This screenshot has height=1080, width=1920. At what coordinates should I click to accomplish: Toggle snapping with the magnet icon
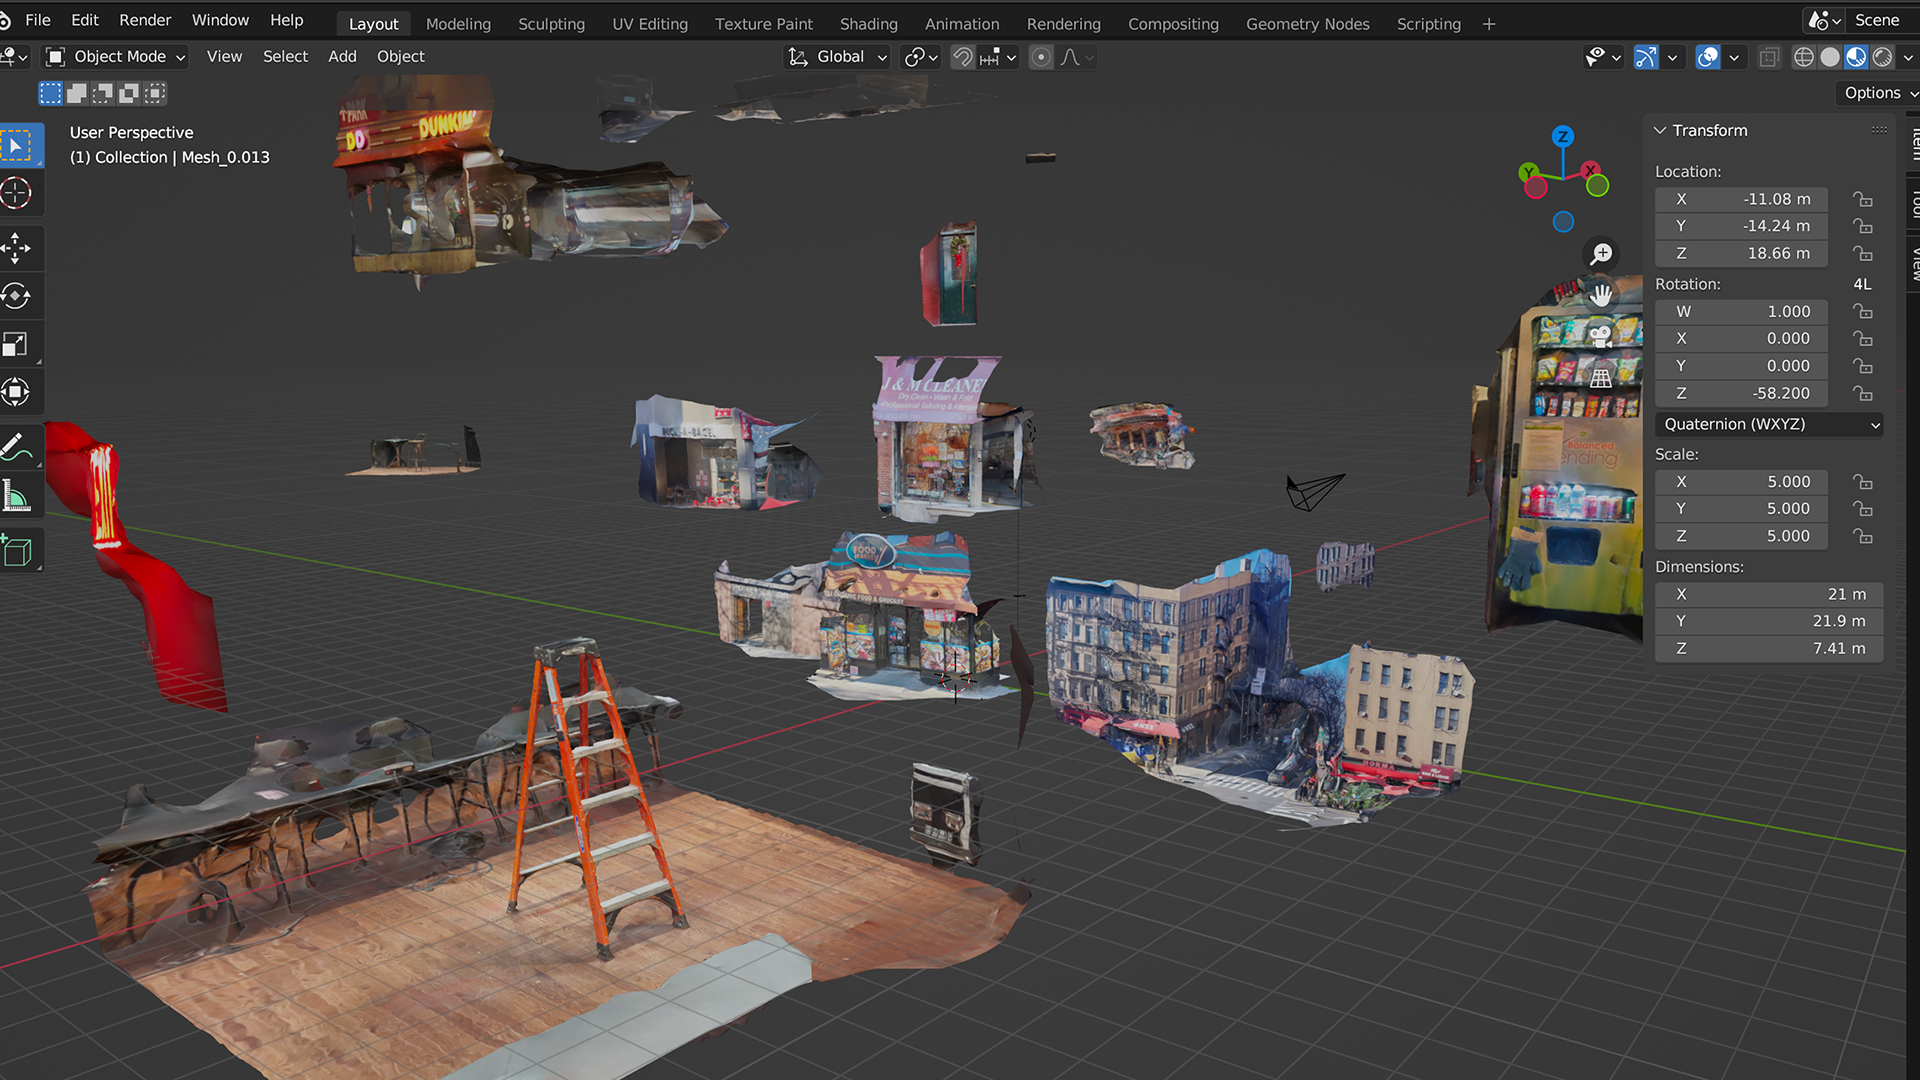pyautogui.click(x=962, y=57)
